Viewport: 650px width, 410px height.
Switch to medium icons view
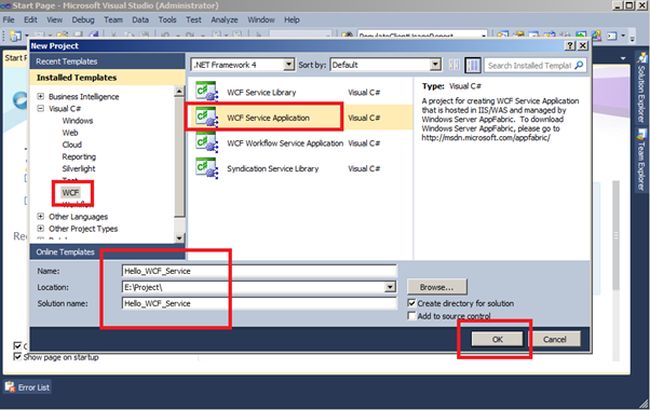click(x=473, y=65)
